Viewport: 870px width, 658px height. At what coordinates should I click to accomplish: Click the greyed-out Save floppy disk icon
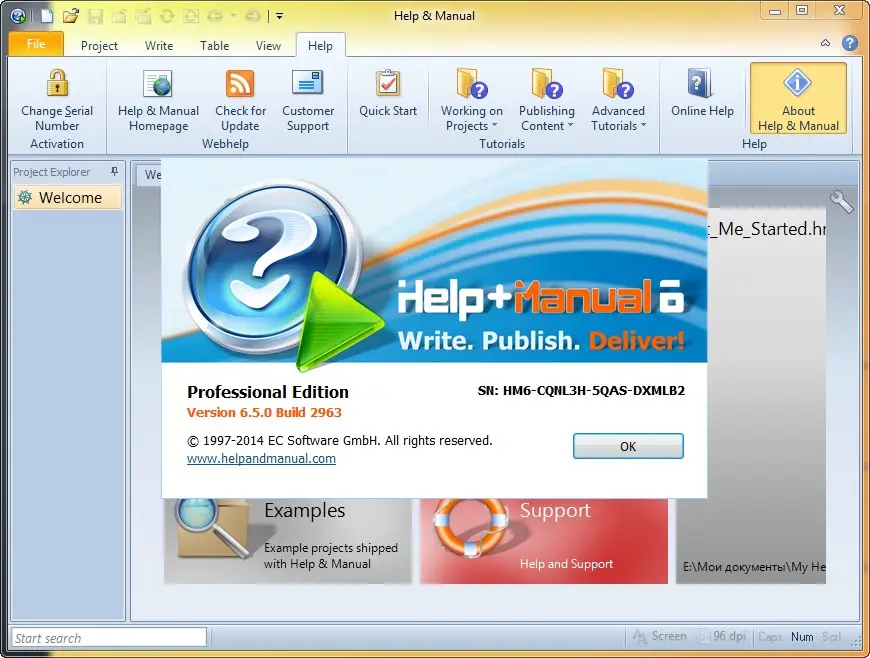[95, 16]
